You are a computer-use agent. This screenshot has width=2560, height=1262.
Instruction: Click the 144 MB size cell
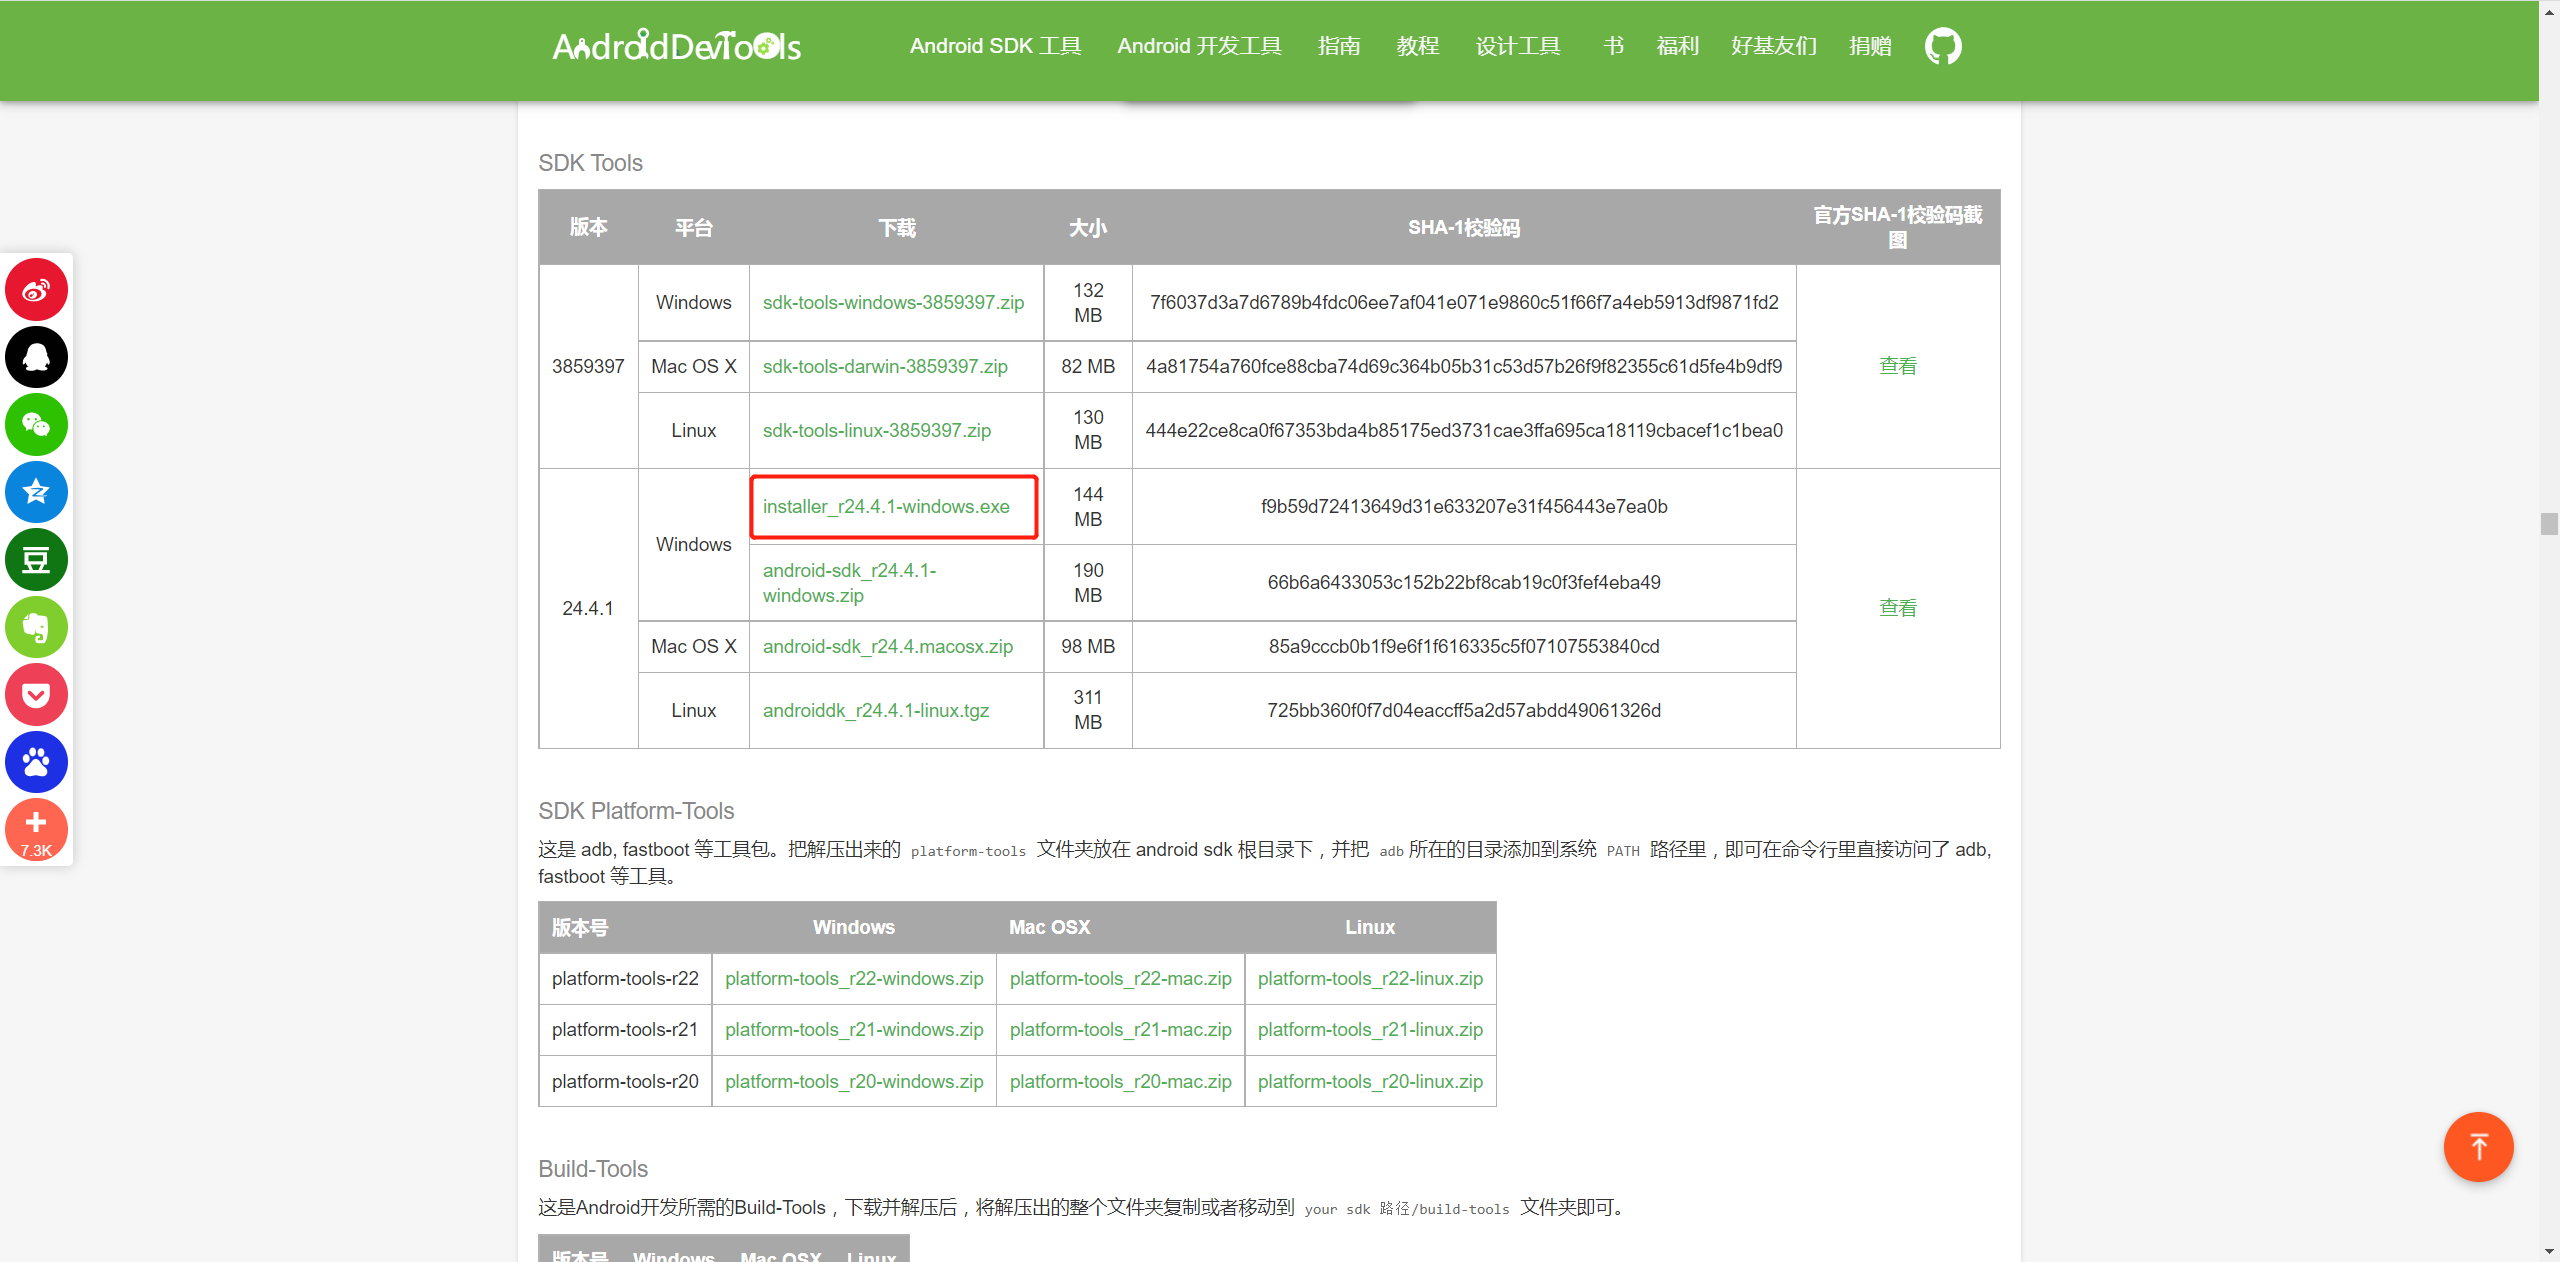click(1088, 507)
